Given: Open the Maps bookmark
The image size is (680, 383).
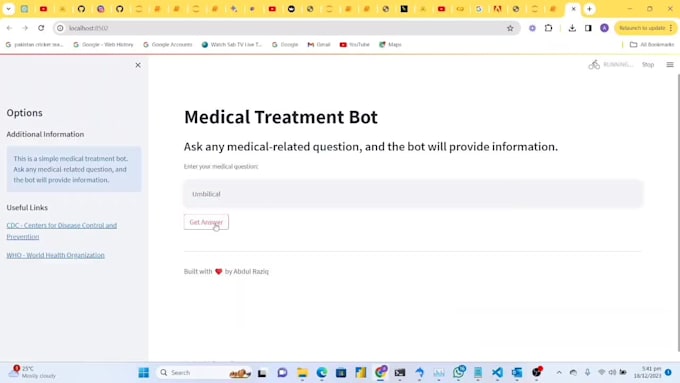Looking at the screenshot, I should pyautogui.click(x=390, y=44).
